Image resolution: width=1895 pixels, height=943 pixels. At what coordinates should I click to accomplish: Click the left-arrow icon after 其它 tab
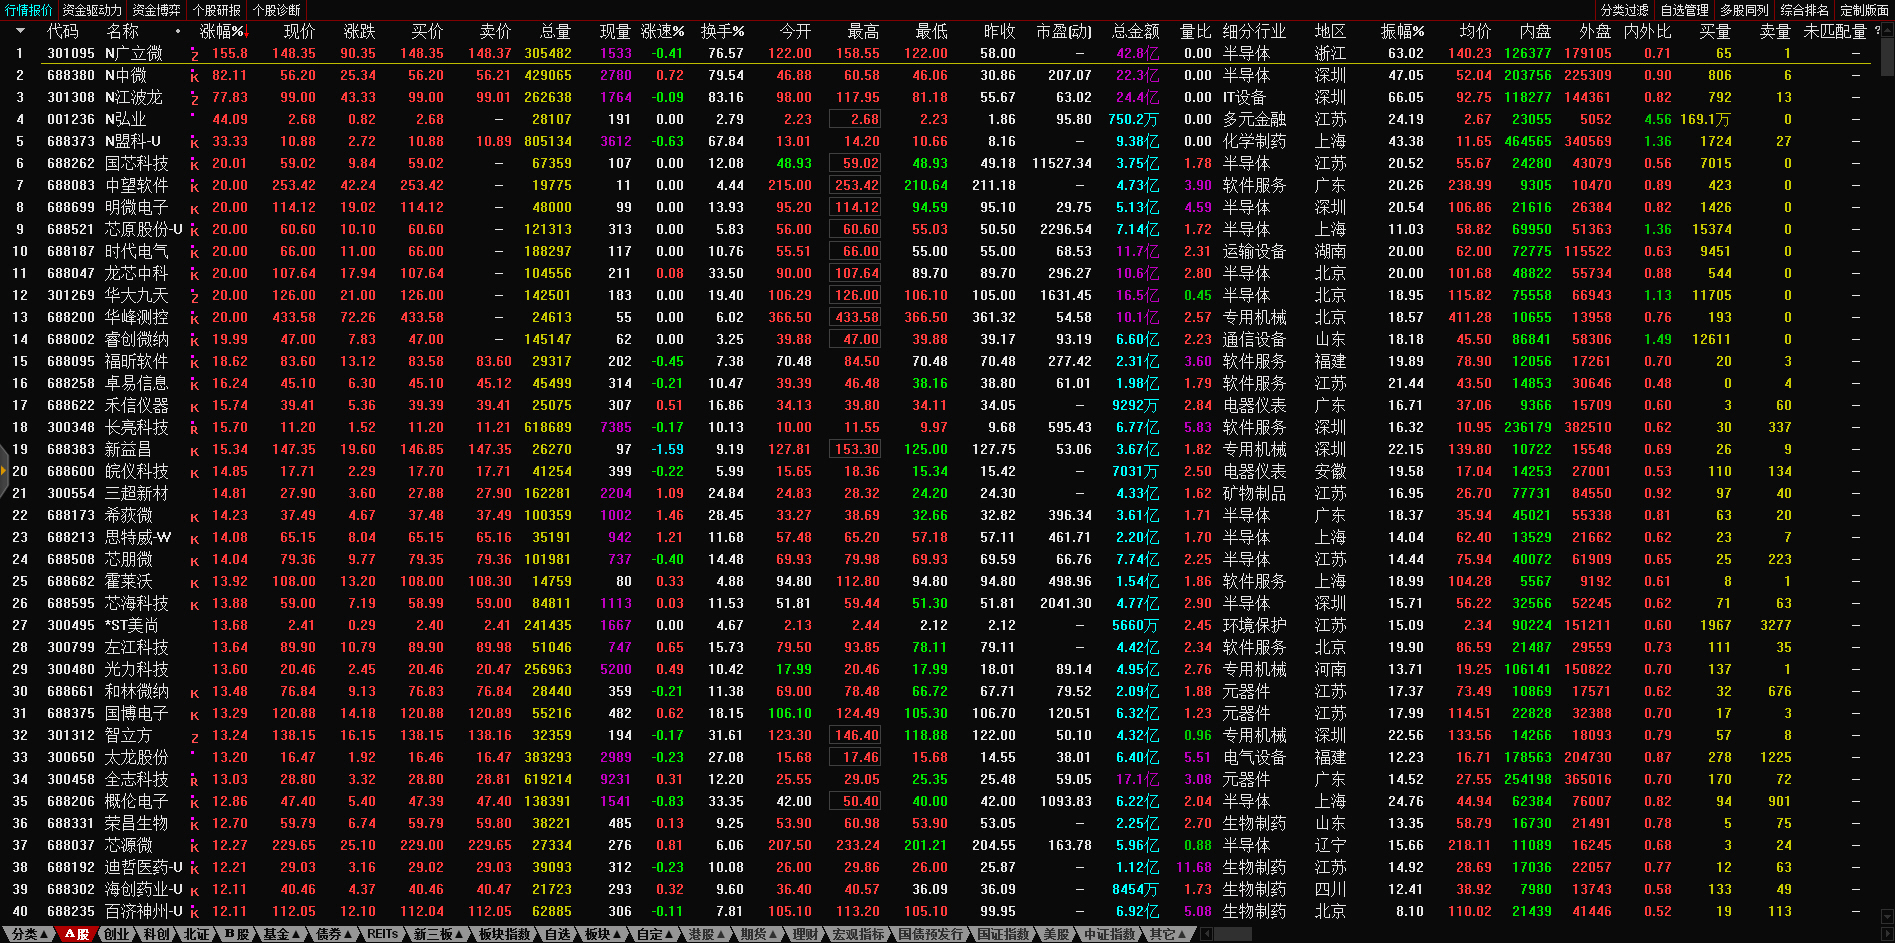coord(1206,934)
